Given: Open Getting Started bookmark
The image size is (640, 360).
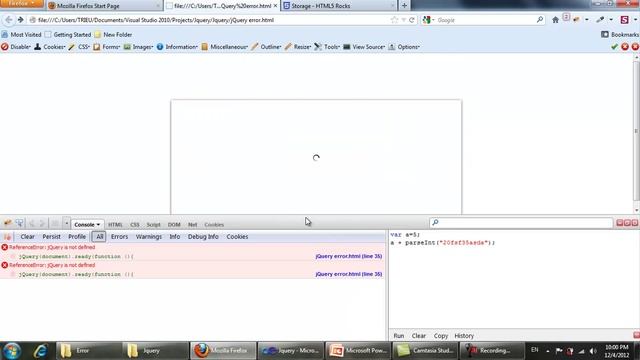Looking at the screenshot, I should 68,35.
